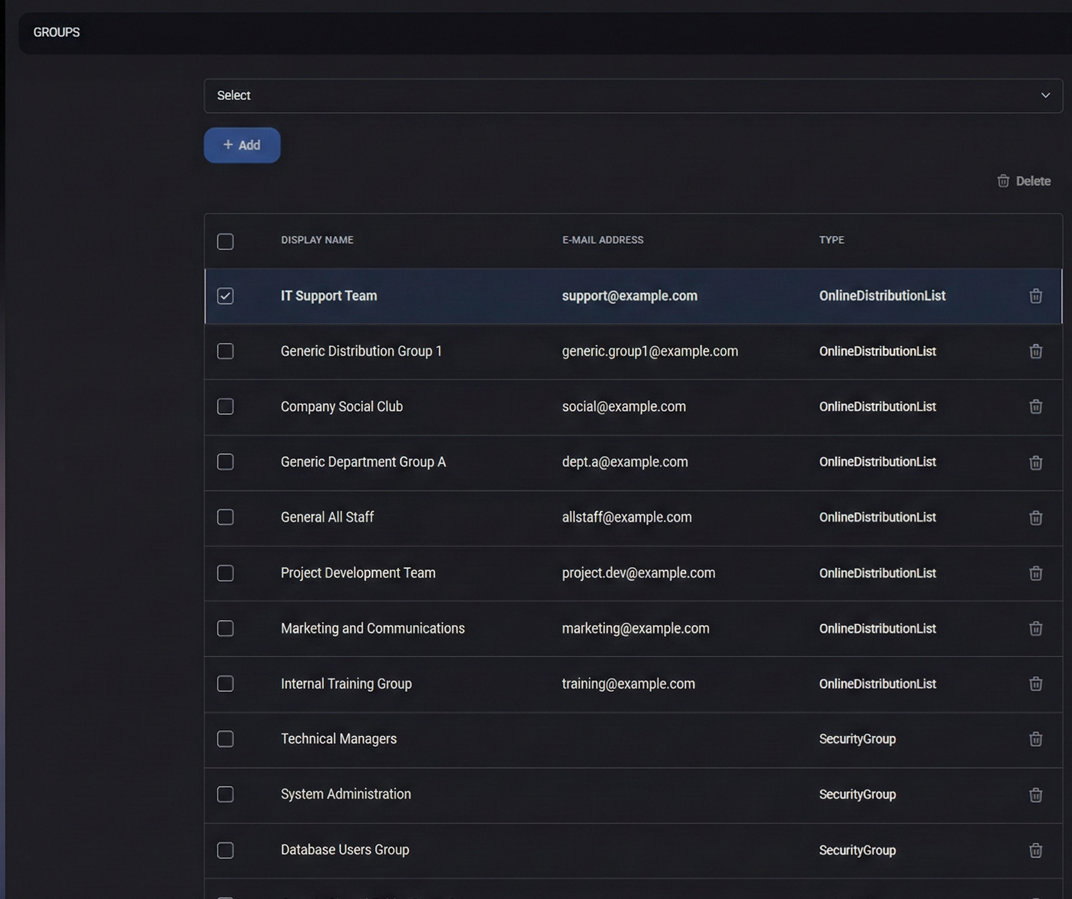
Task: Click trash icon on Technical Managers row
Action: point(1035,739)
